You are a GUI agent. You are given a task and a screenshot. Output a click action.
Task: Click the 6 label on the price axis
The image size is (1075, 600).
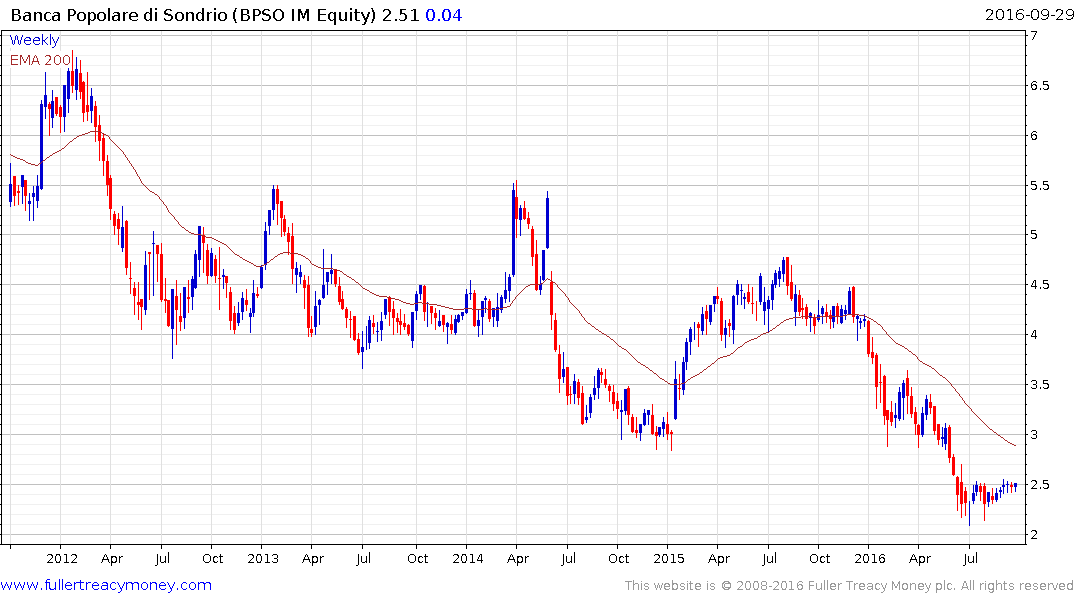coord(1034,136)
